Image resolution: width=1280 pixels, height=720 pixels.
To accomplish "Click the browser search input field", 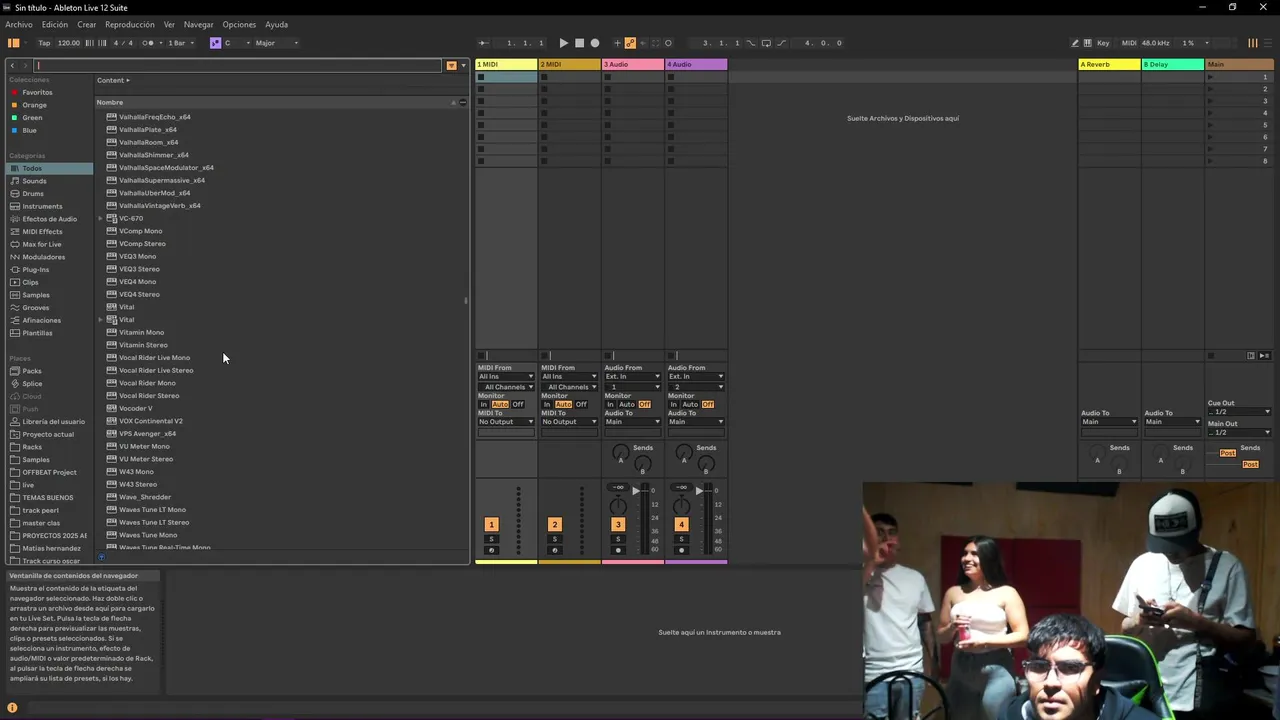I will (238, 65).
